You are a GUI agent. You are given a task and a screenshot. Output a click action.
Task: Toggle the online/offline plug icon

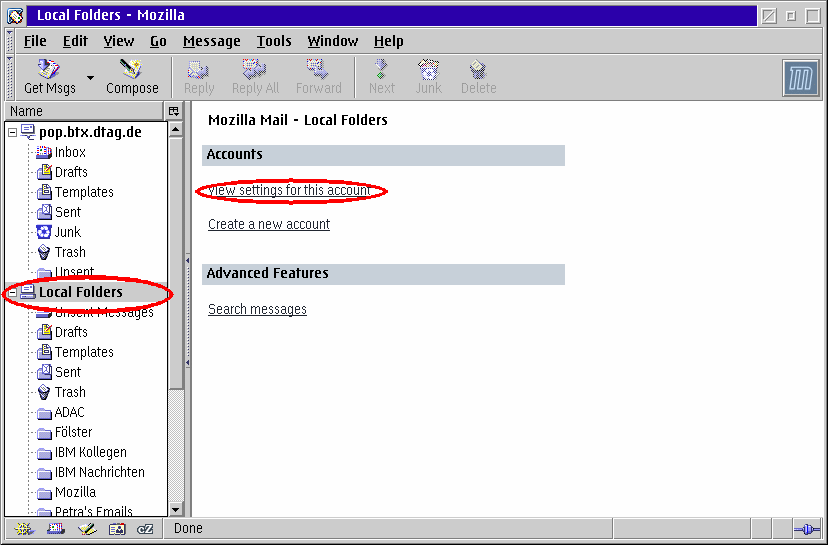807,529
